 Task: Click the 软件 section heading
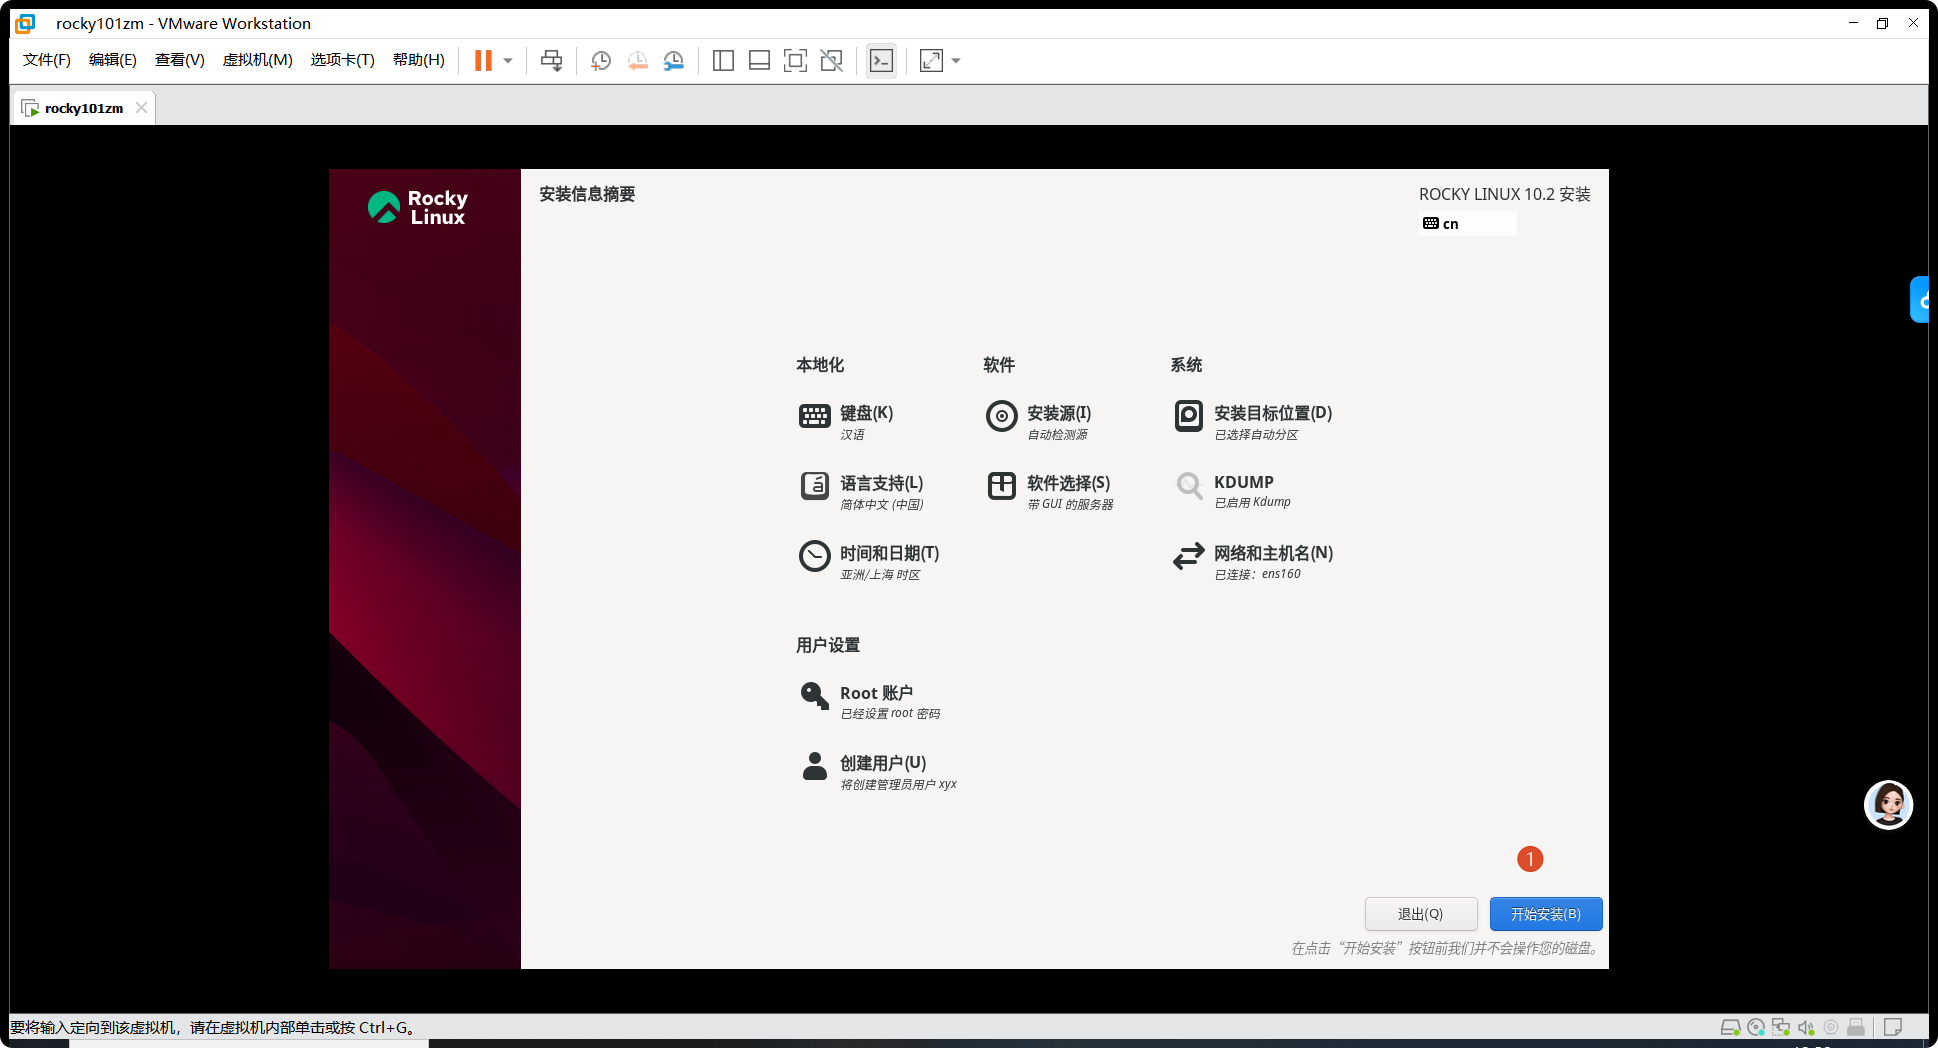999,365
